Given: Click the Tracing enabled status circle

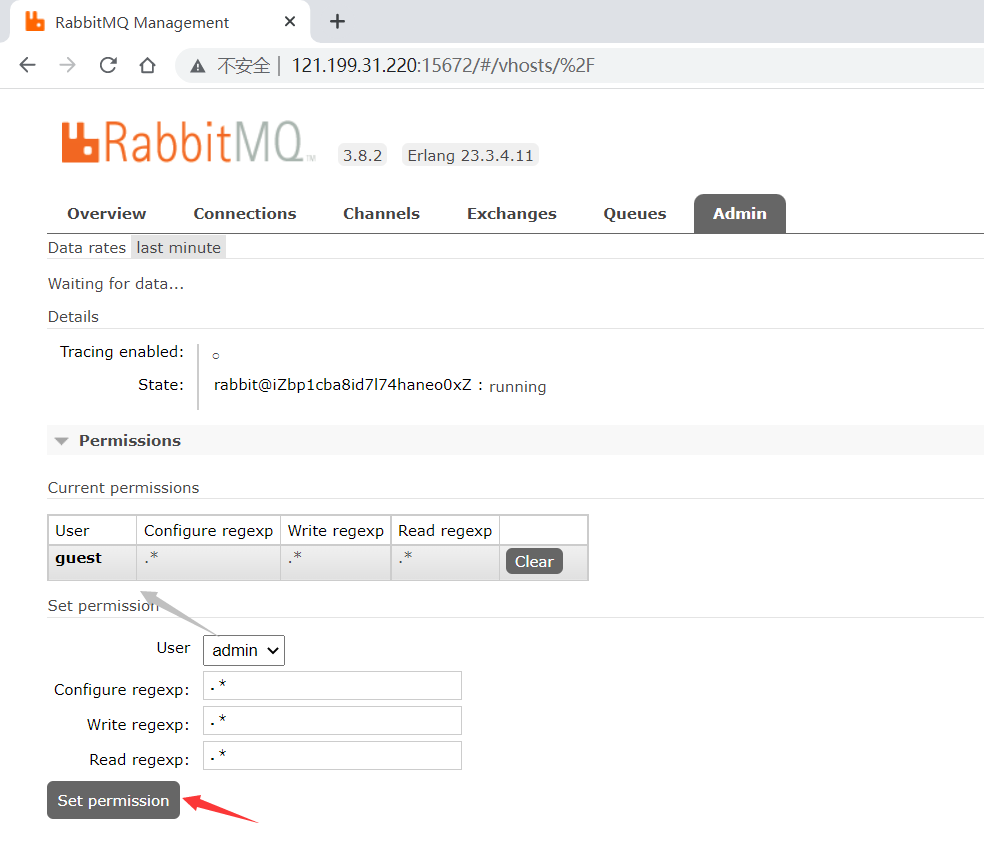Looking at the screenshot, I should pos(216,356).
